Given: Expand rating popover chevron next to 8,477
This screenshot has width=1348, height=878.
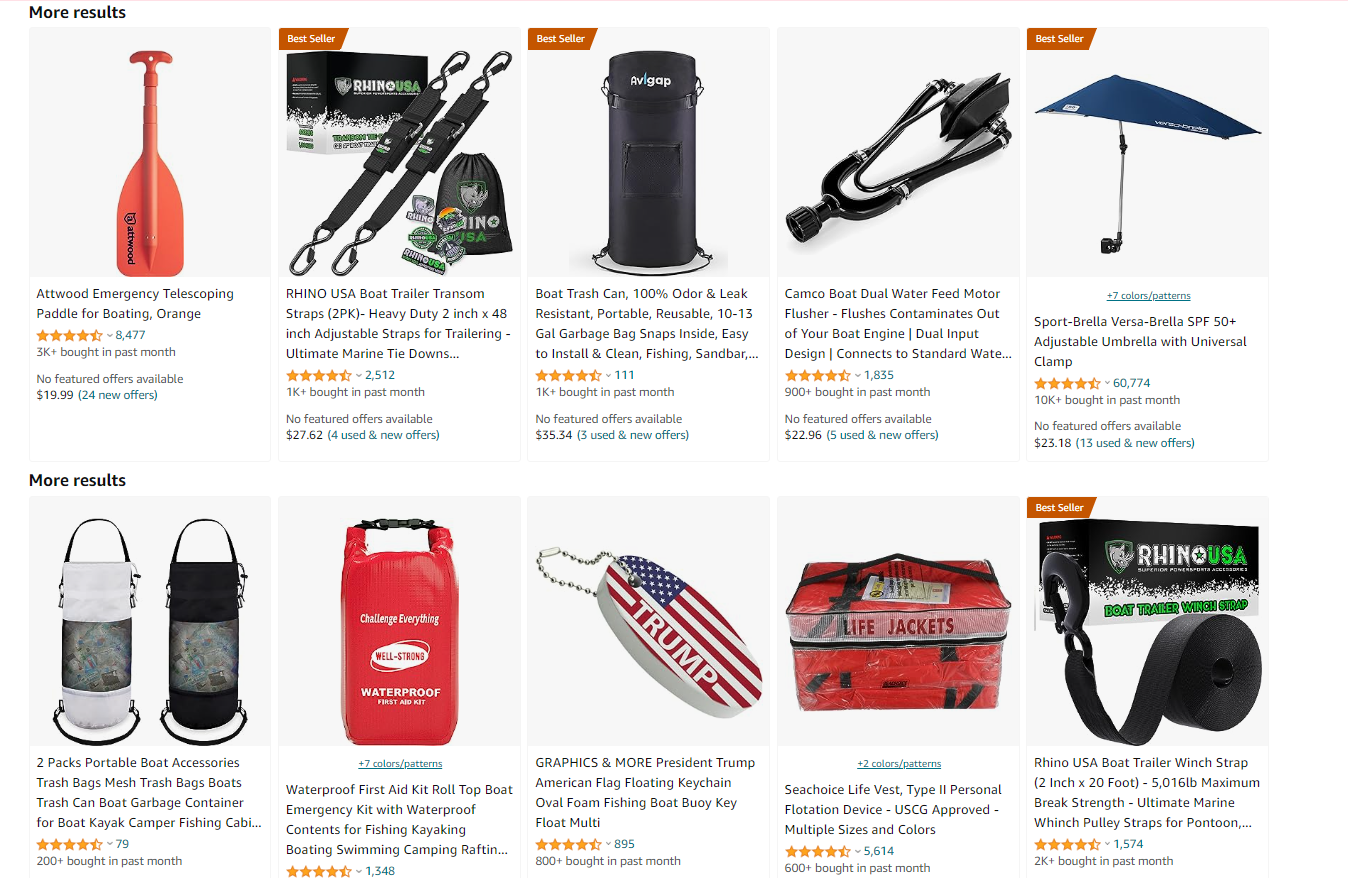Looking at the screenshot, I should click(109, 336).
